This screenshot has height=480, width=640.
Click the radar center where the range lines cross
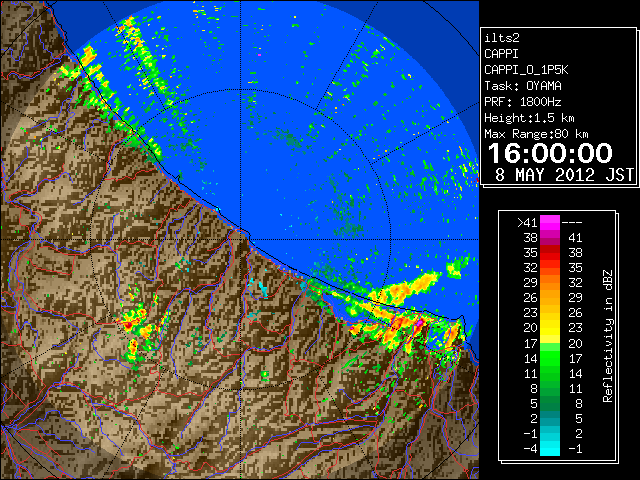tap(241, 239)
